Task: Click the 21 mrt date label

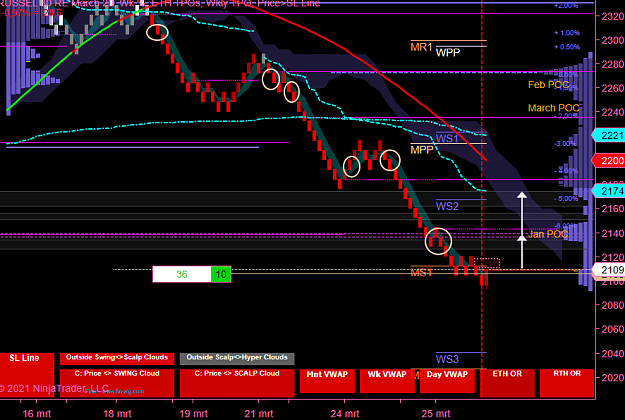Action: 258,413
